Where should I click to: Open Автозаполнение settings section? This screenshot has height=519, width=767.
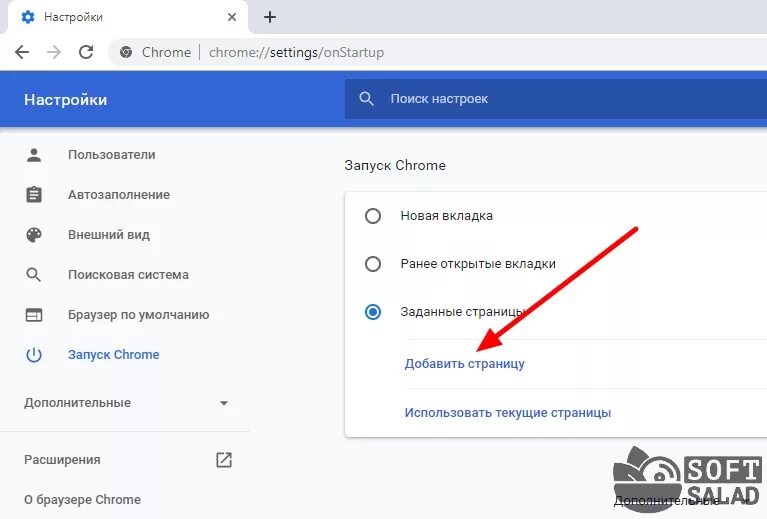click(119, 195)
